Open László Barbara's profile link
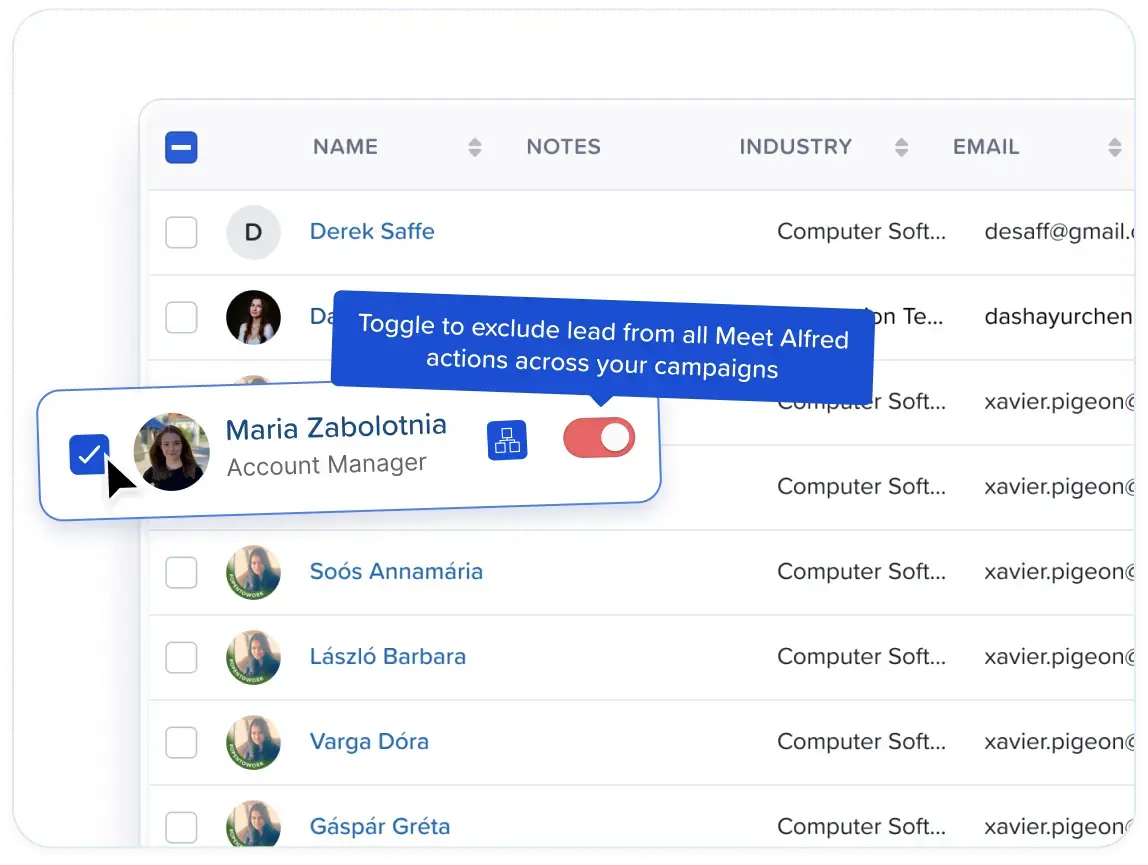1148x865 pixels. click(387, 656)
